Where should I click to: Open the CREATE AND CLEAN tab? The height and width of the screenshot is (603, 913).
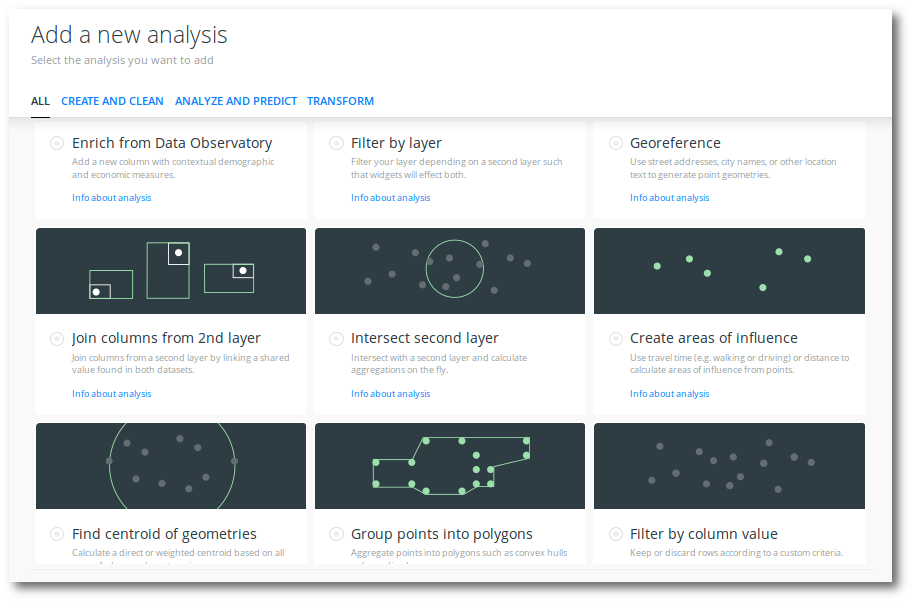click(x=112, y=101)
